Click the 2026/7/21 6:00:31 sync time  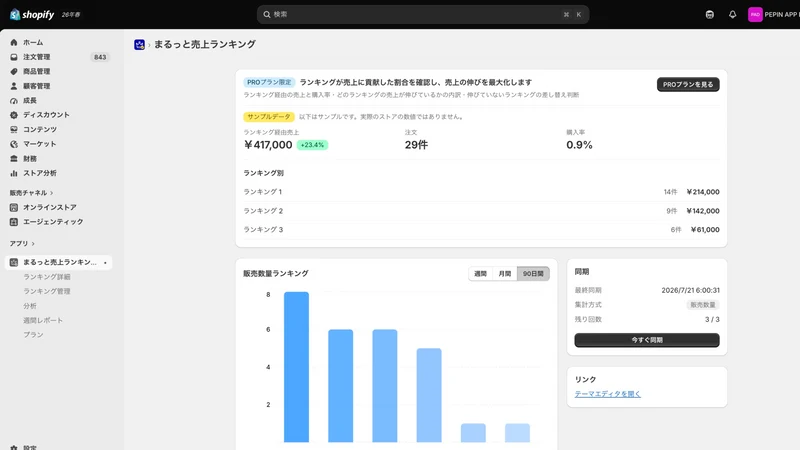coord(690,290)
